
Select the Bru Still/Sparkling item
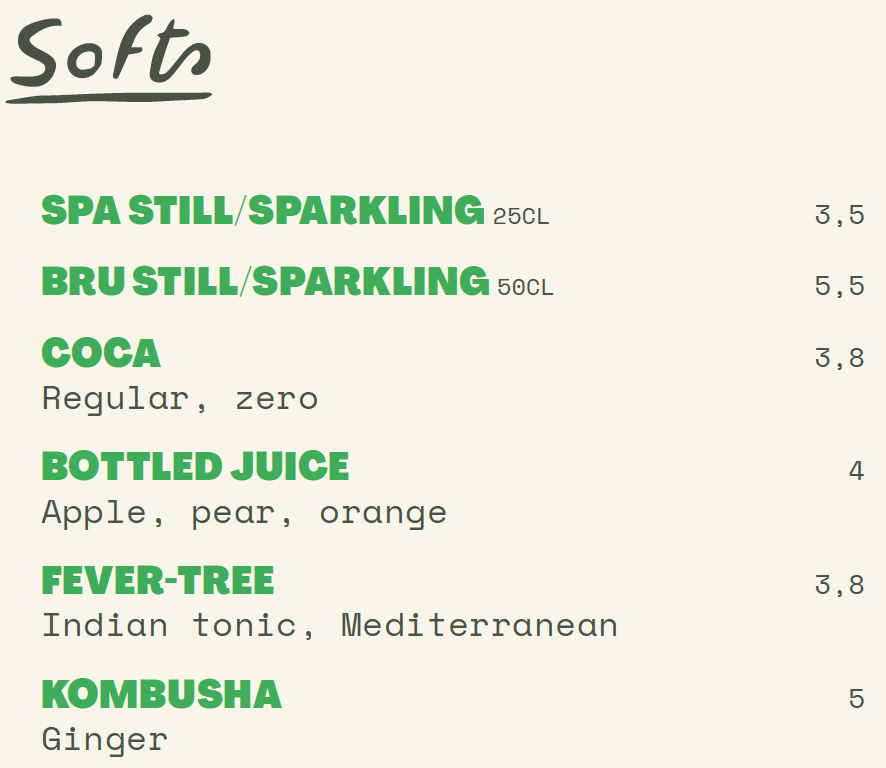[265, 281]
